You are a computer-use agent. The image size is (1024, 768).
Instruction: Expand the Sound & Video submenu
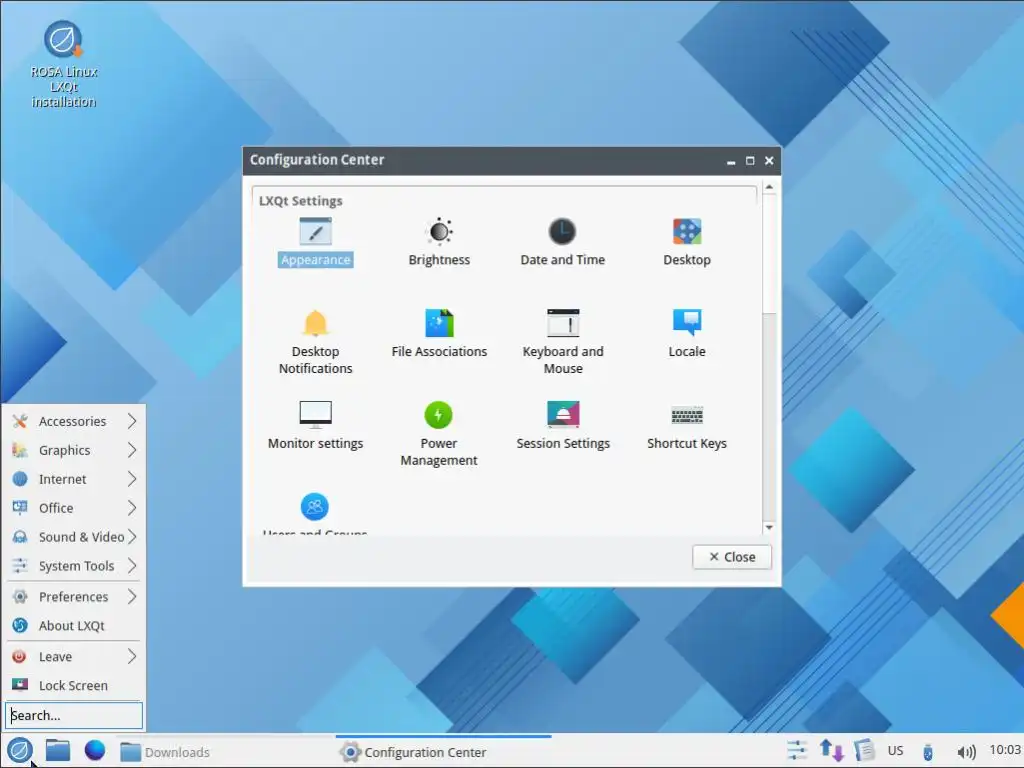point(74,536)
